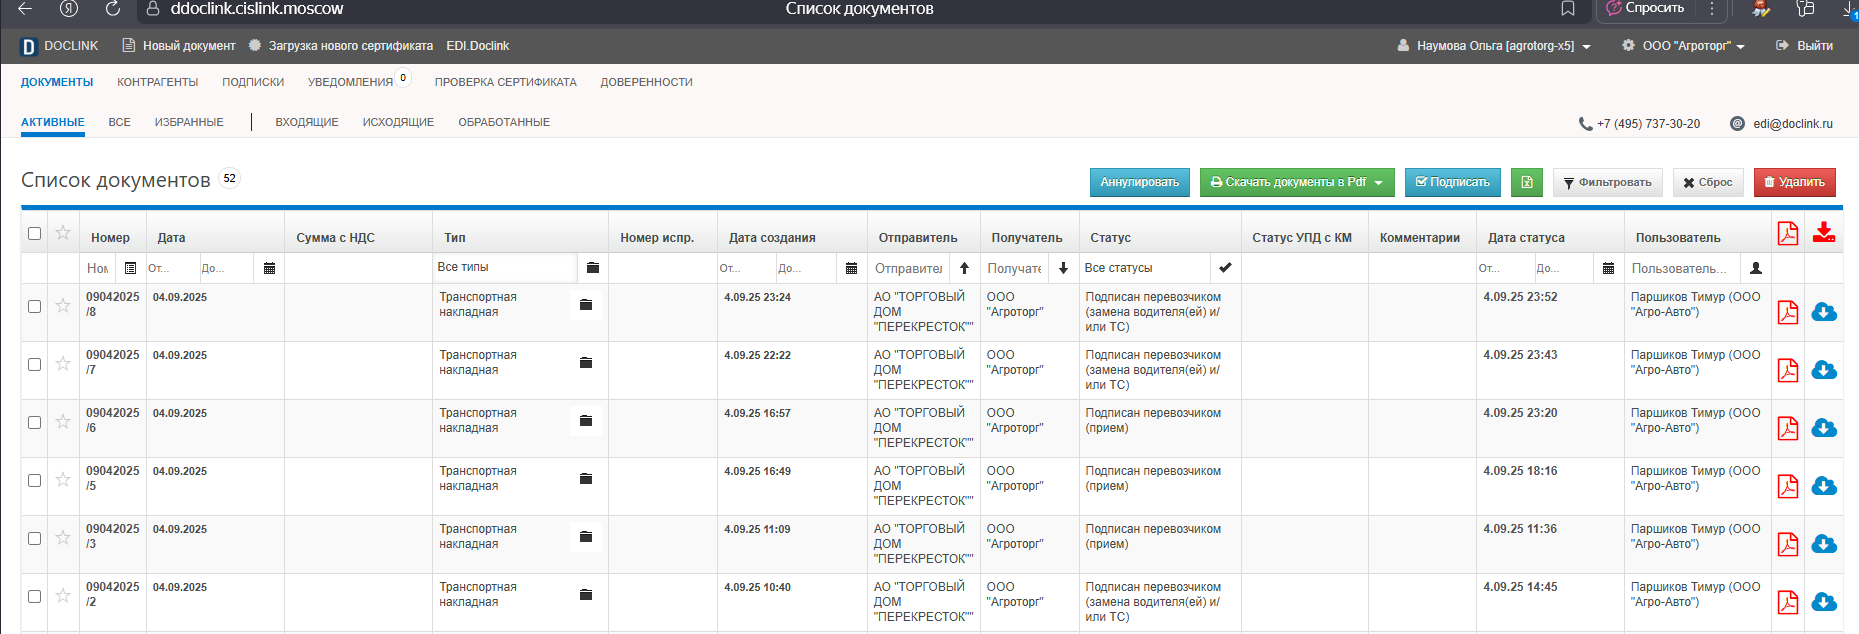This screenshot has height=634, width=1859.
Task: Download PDF for document 09042025/7
Action: click(1787, 370)
